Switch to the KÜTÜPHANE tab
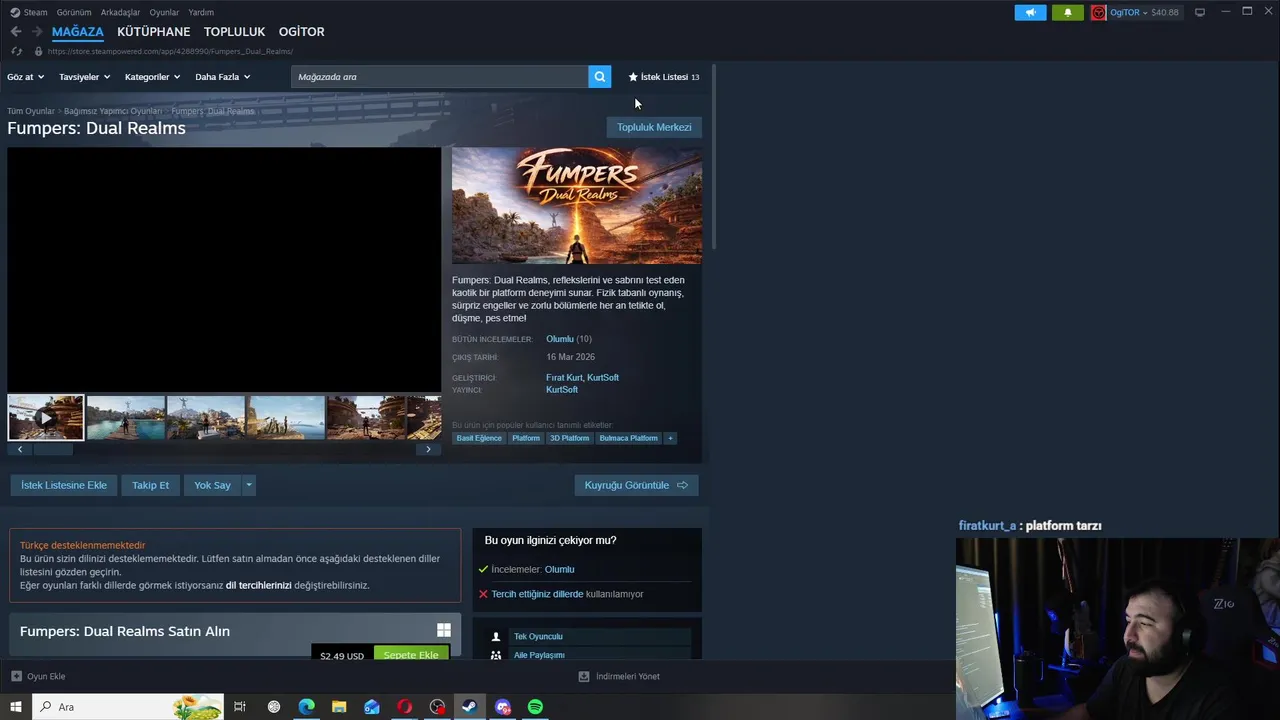Screen dimensions: 1280x720 [153, 32]
